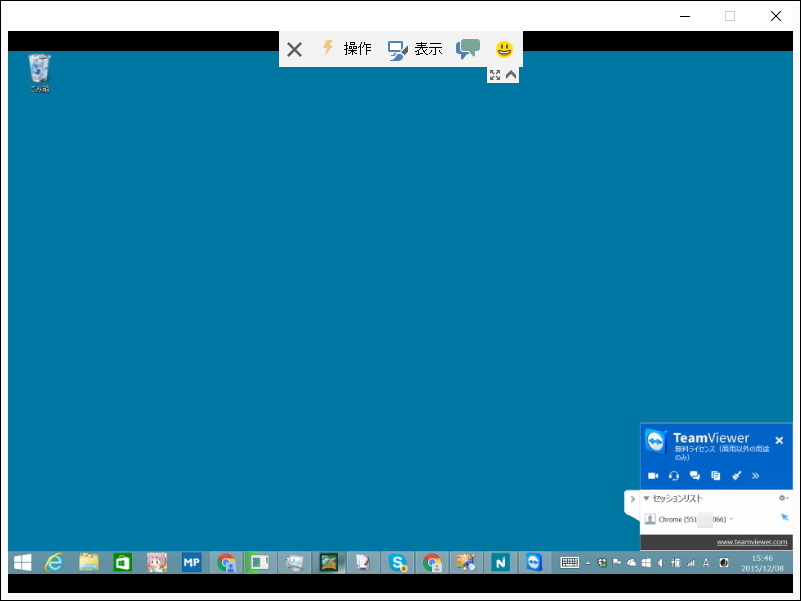Open the www.teamviewer.com link
This screenshot has width=801, height=601.
pos(751,542)
